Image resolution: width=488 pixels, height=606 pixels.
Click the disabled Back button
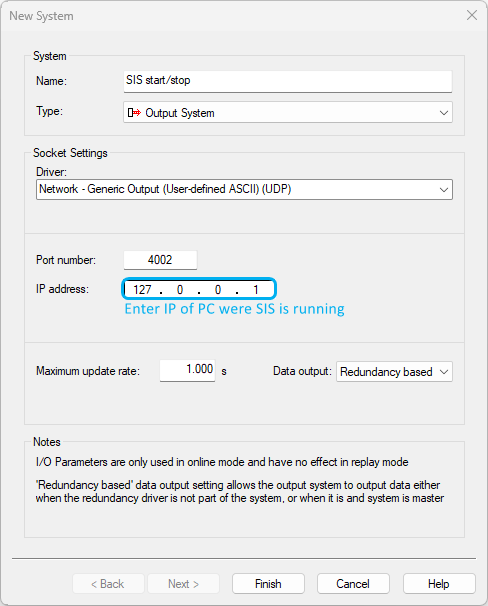tap(108, 584)
